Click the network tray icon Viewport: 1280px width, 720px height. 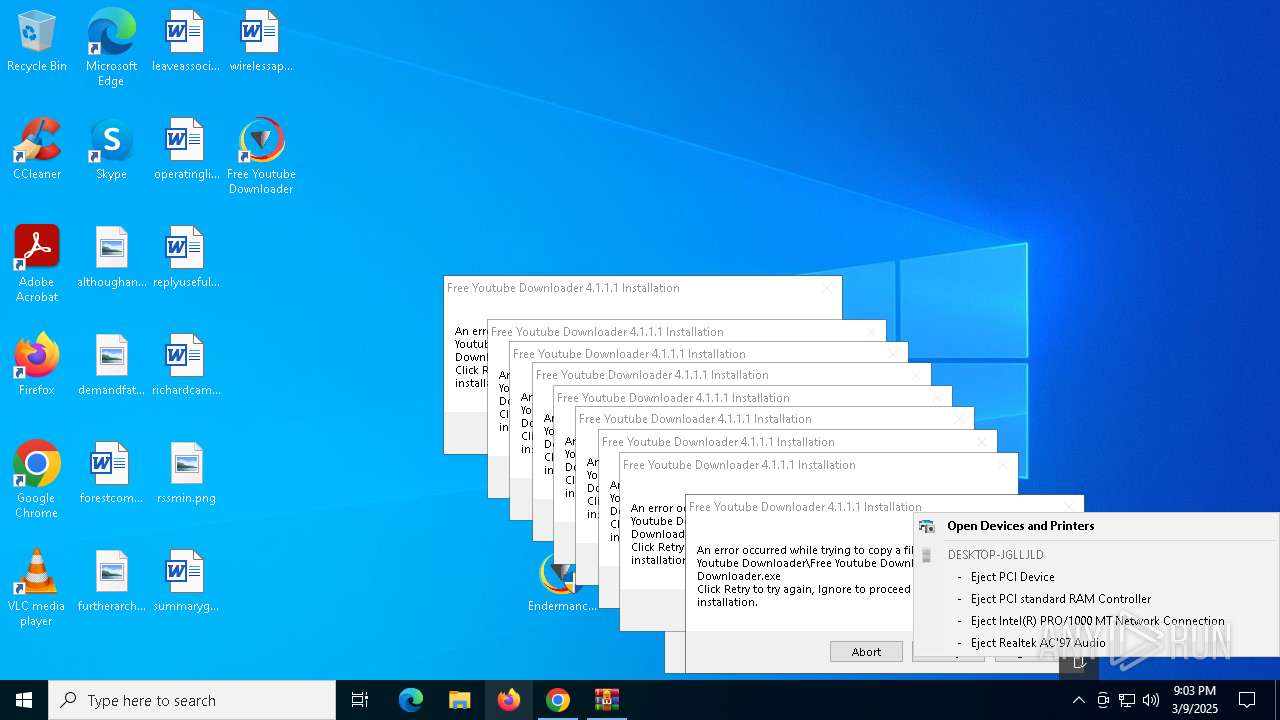[1127, 700]
